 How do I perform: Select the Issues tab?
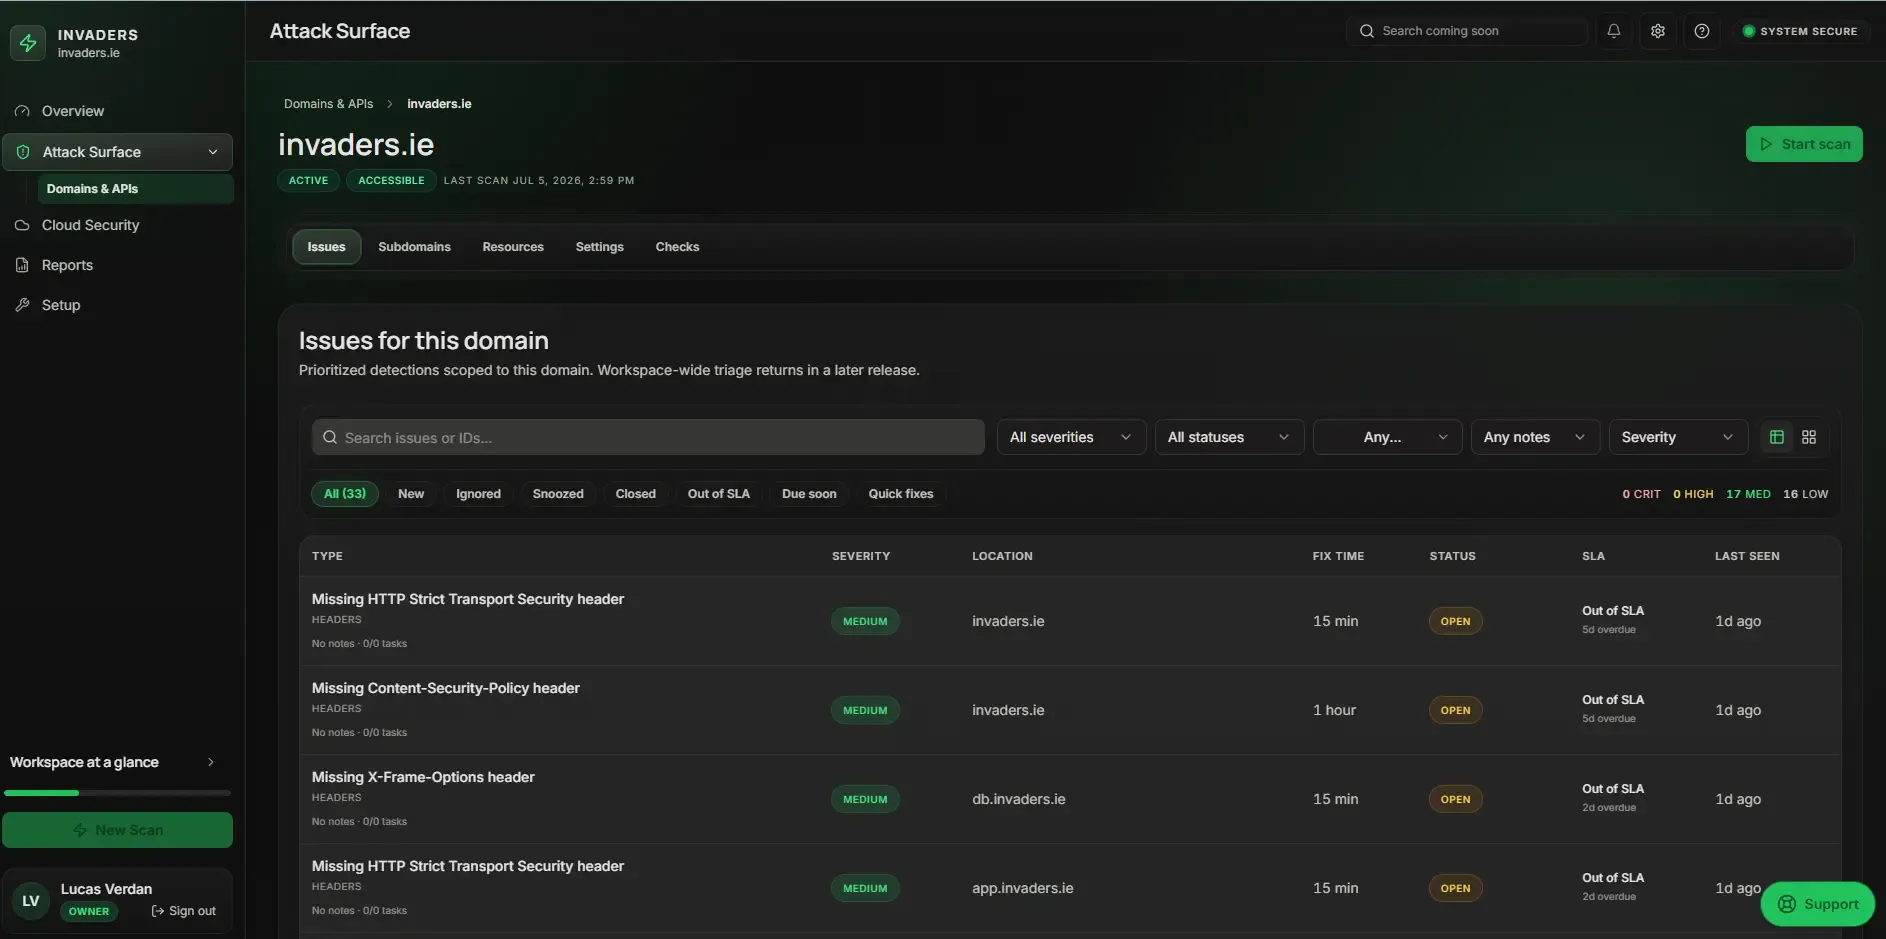pos(326,247)
